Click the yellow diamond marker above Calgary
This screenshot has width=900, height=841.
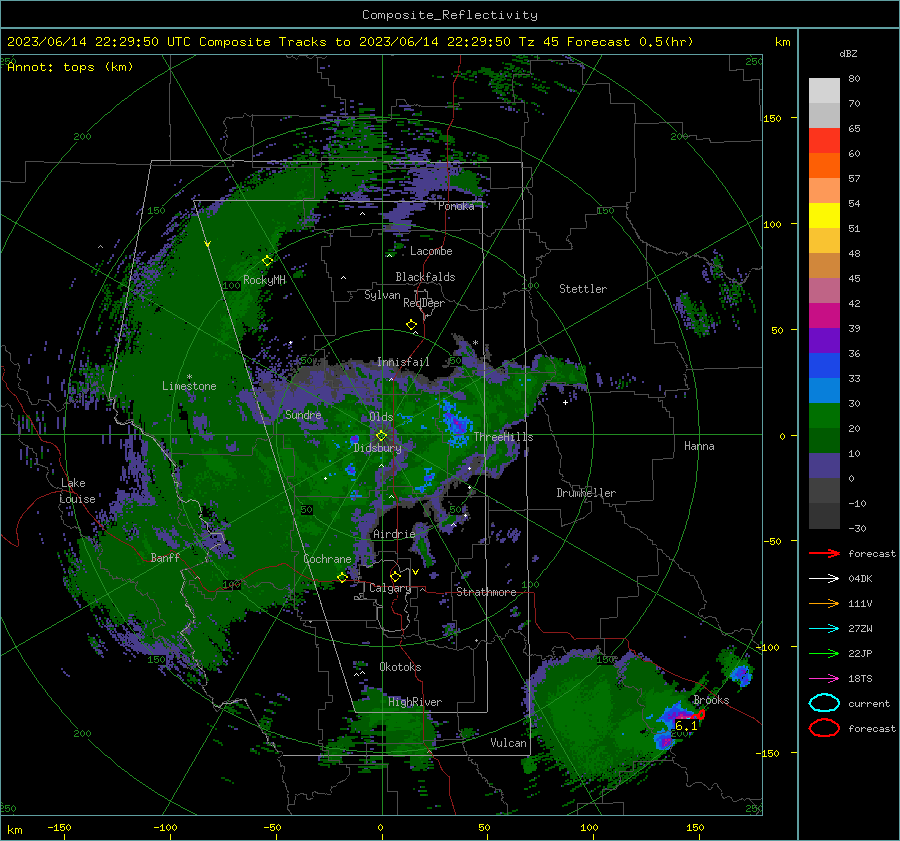395,576
